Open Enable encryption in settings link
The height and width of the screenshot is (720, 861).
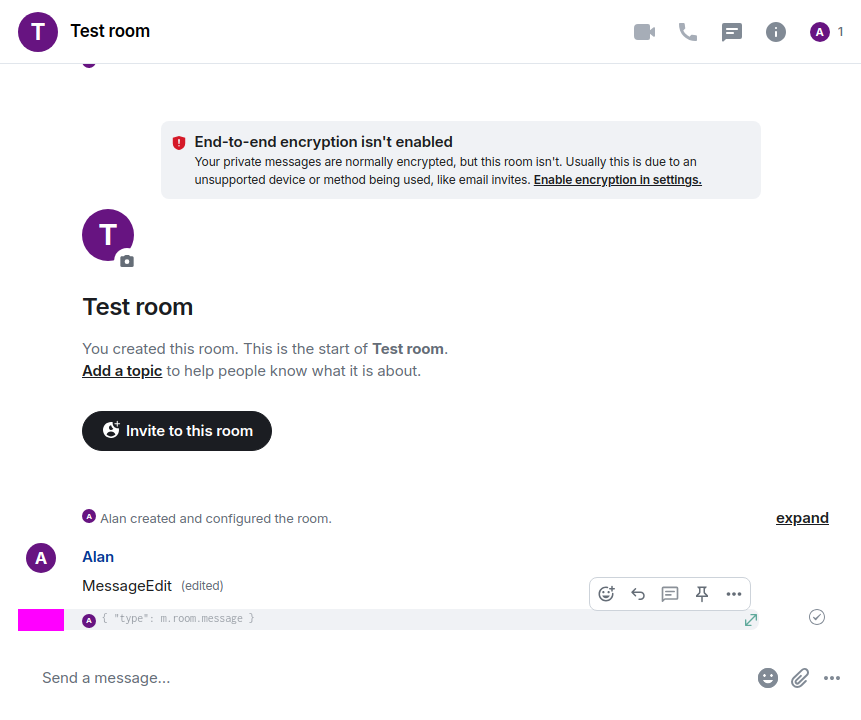click(617, 180)
